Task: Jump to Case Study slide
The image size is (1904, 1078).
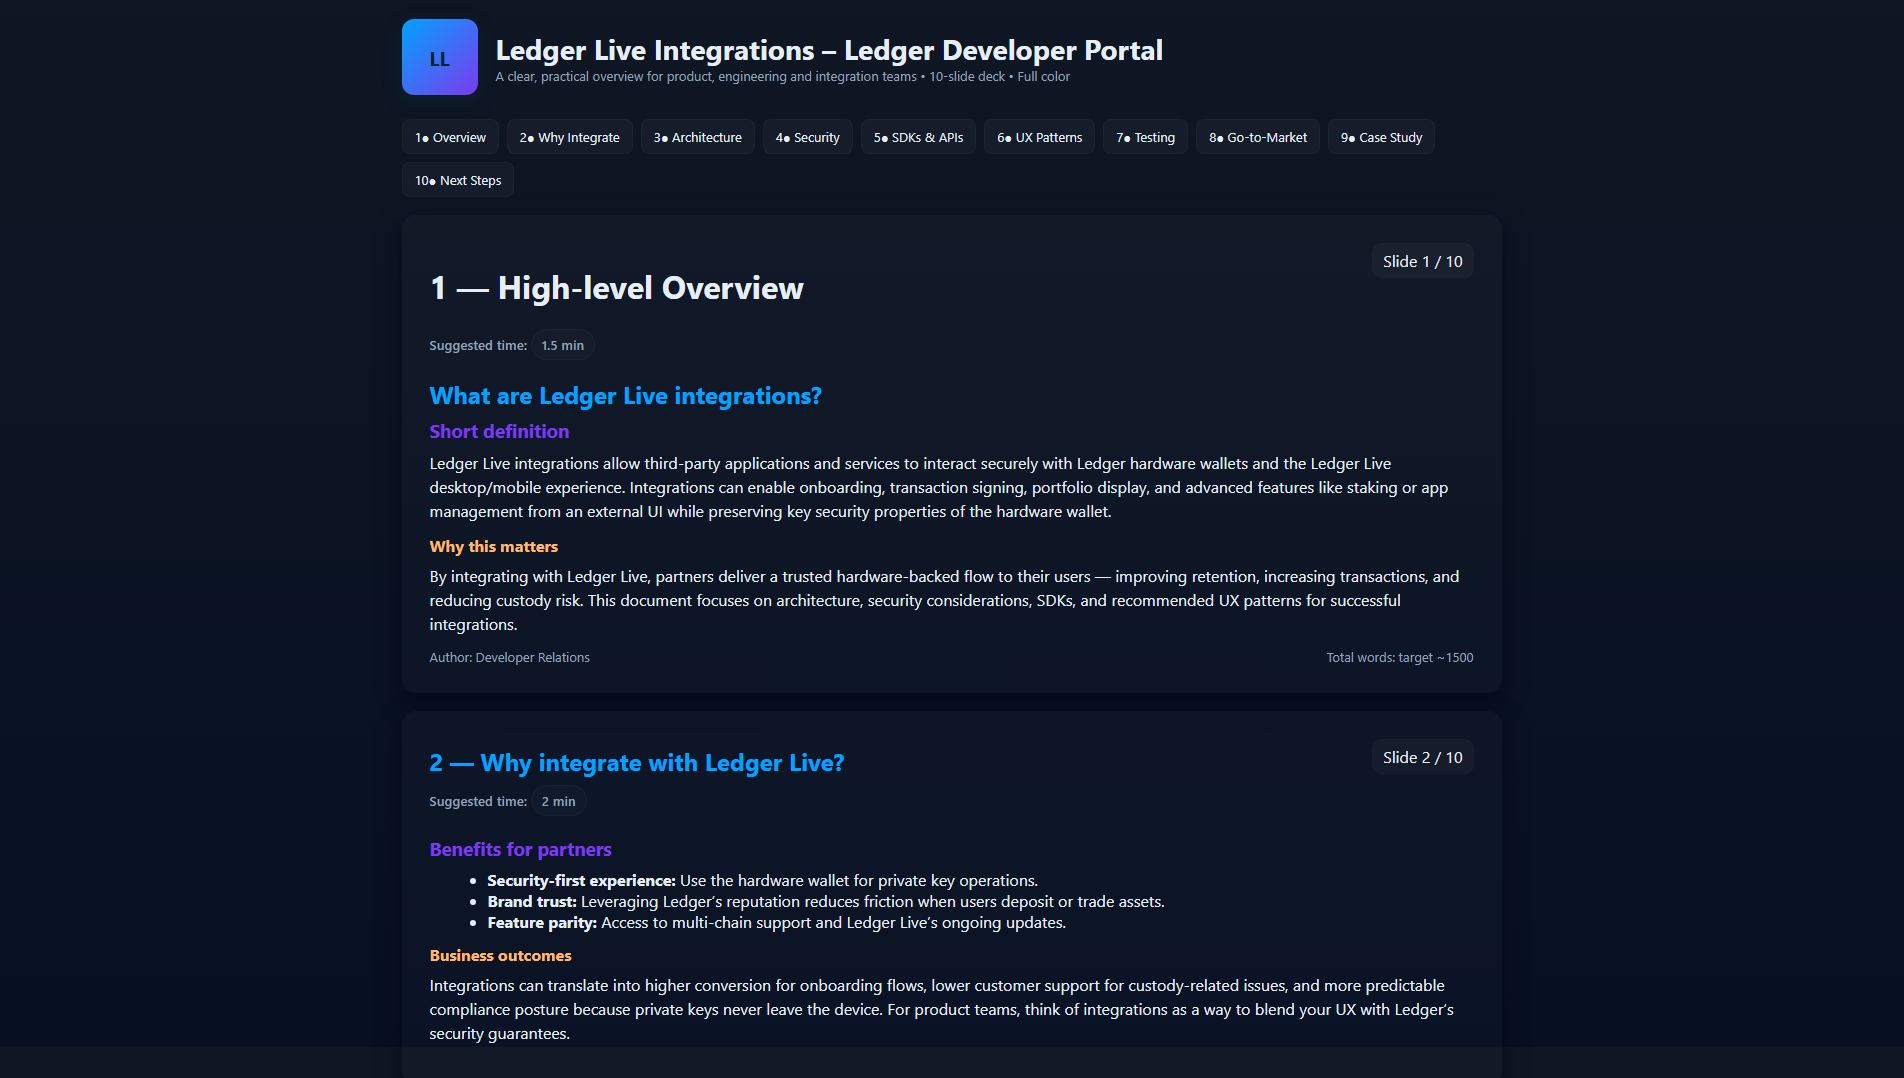Action: [1381, 138]
